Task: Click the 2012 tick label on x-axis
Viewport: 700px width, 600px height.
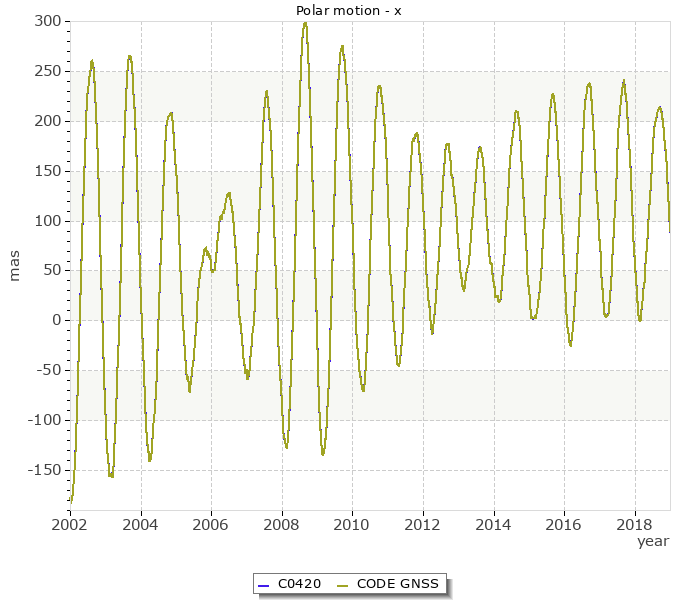Action: [423, 524]
